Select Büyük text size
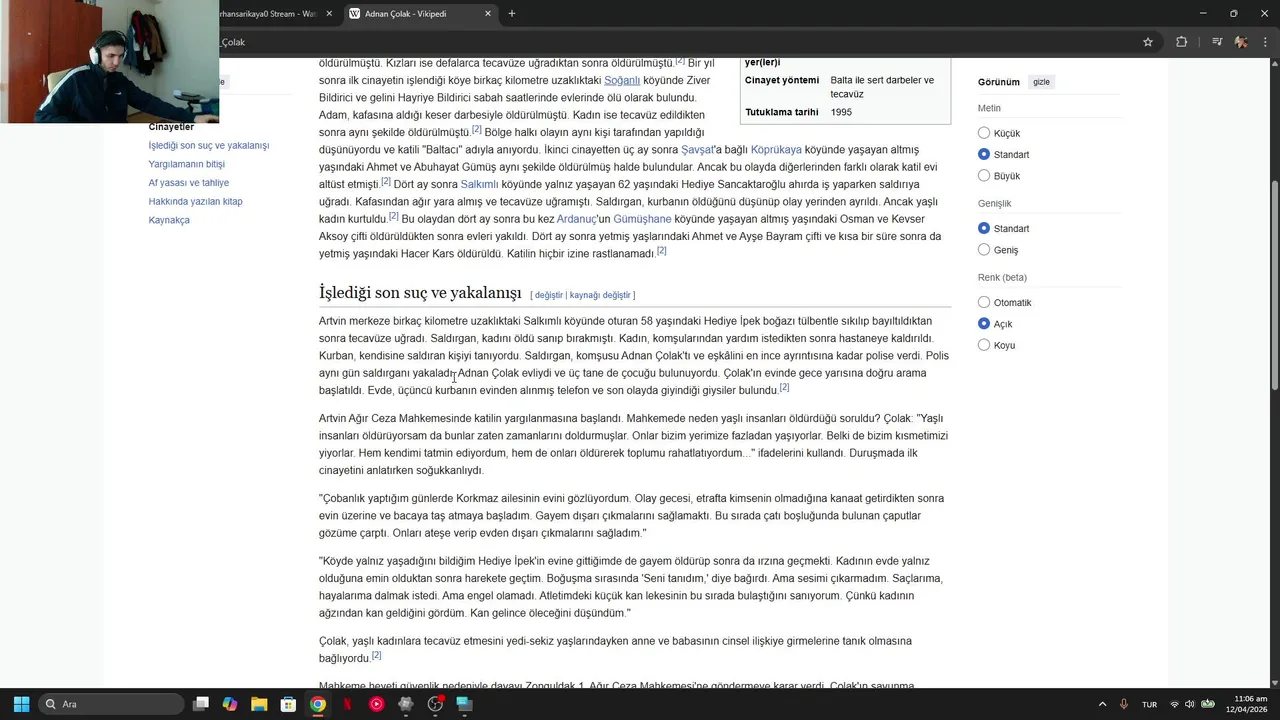This screenshot has width=1280, height=720. tap(984, 176)
